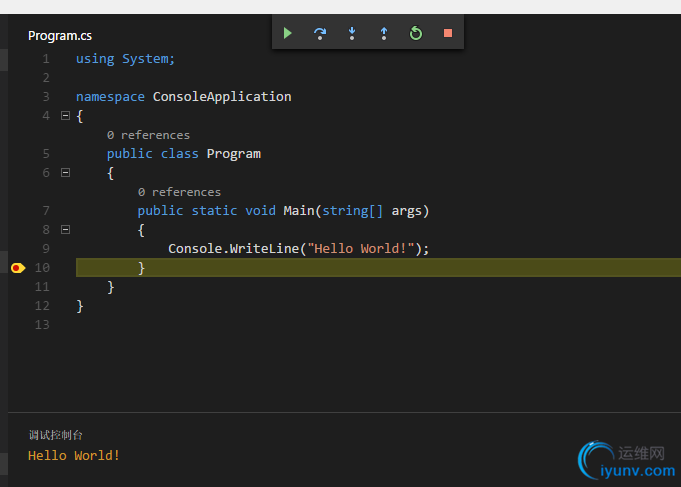Click the Main method name
The image size is (681, 487).
coord(298,211)
